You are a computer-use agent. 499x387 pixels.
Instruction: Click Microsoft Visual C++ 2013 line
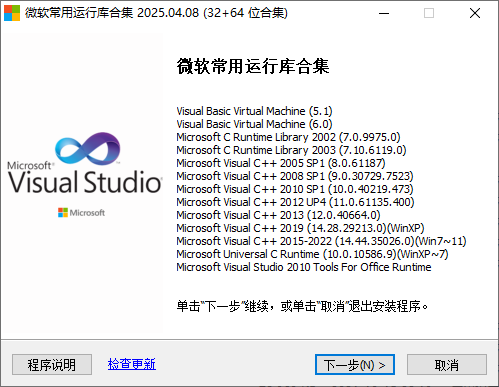278,215
